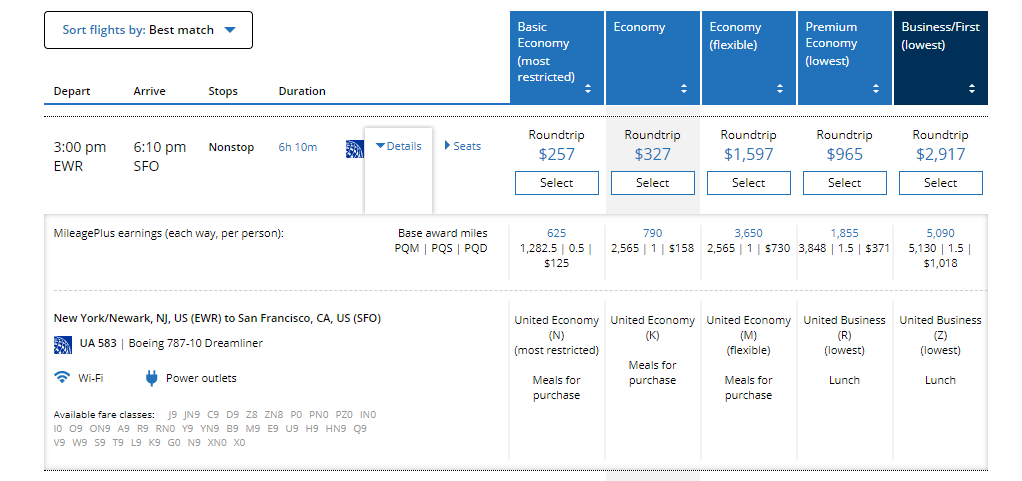1022x481 pixels.
Task: Click the 6:10 pm arrival time
Action: coord(160,147)
